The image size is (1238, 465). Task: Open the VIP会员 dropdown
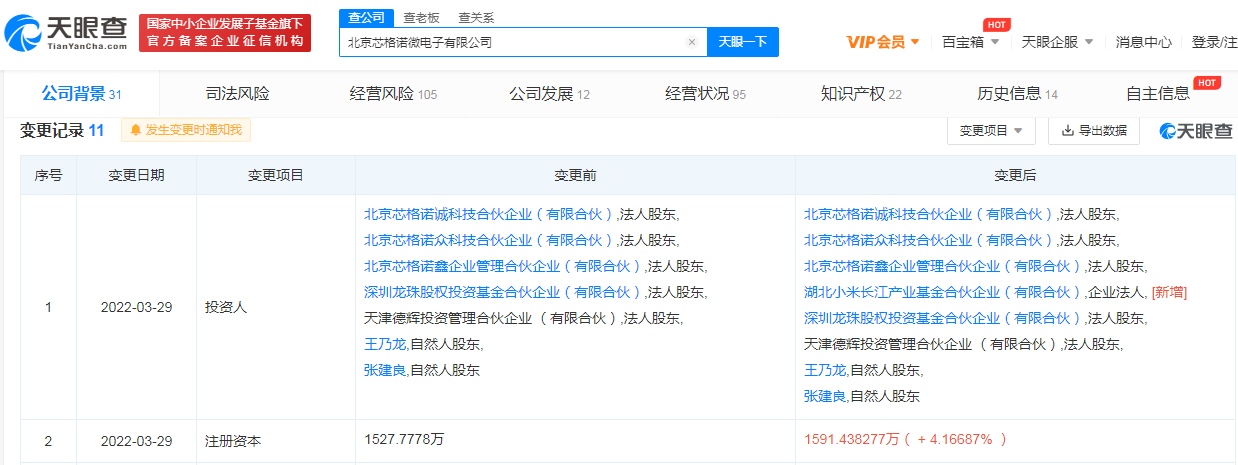click(883, 42)
